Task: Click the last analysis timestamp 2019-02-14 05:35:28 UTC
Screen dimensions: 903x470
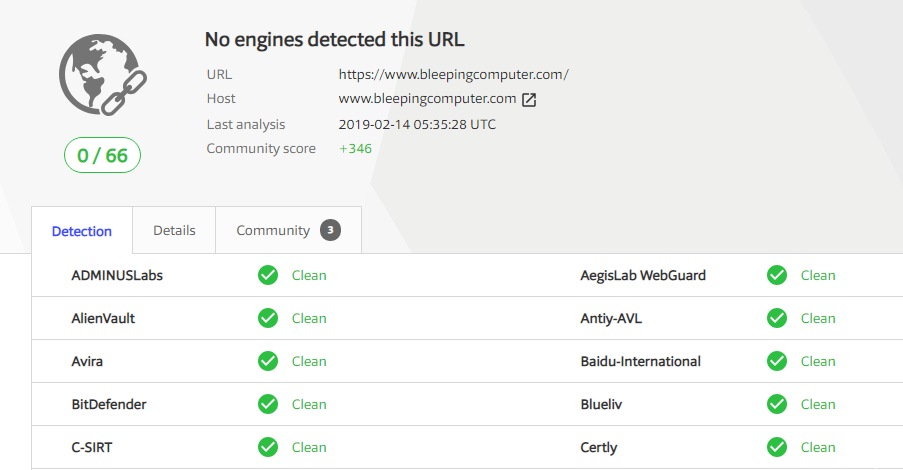Action: pyautogui.click(x=417, y=124)
